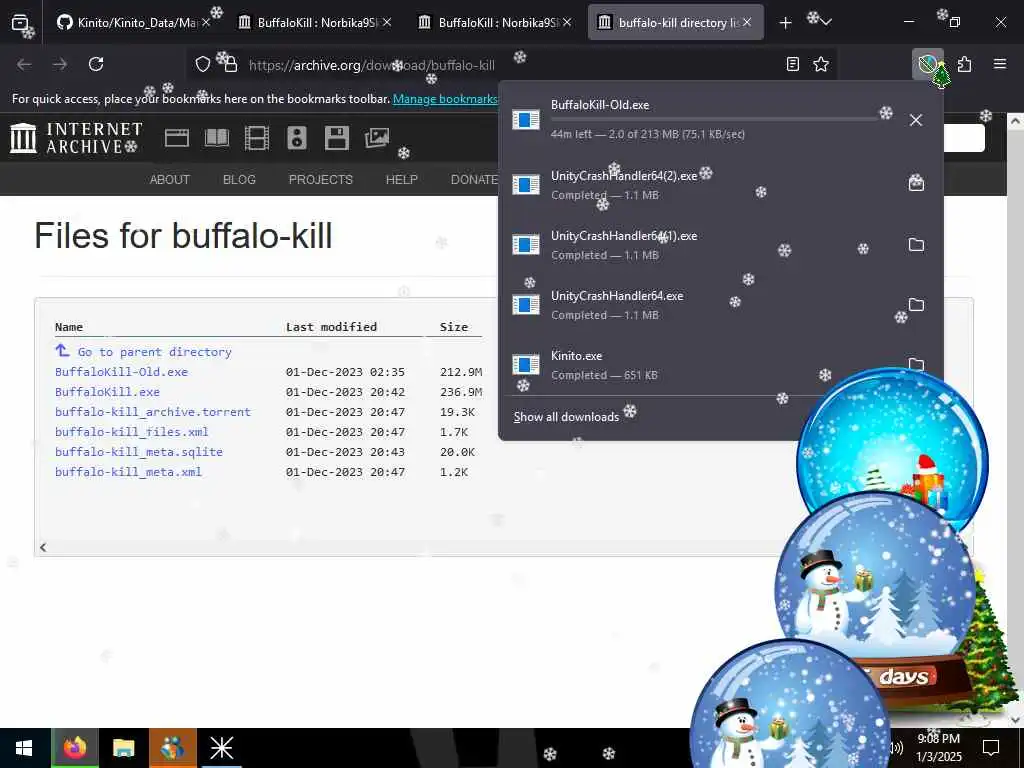Open the Internet Archive Software icon

pyautogui.click(x=337, y=138)
